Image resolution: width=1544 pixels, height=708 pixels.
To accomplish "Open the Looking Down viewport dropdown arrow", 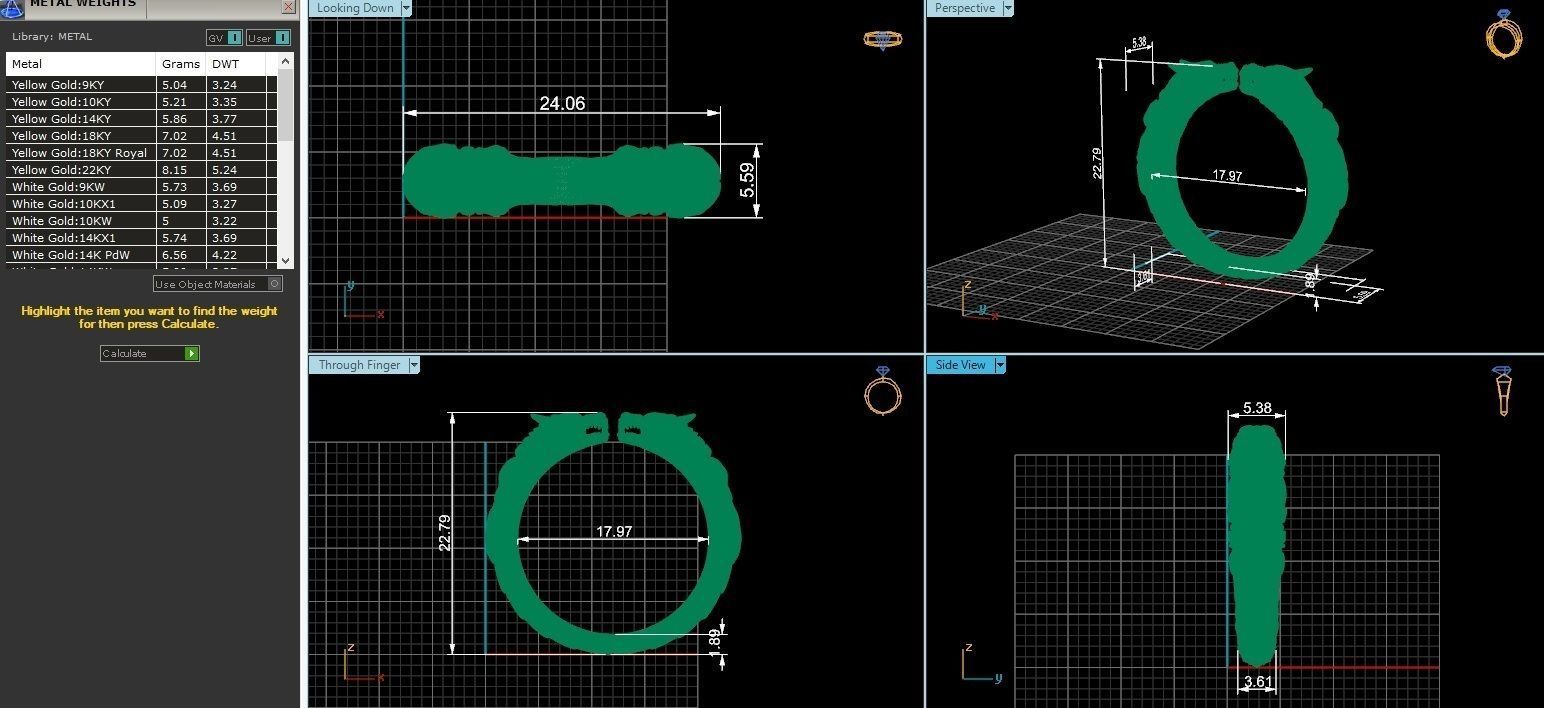I will click(406, 8).
